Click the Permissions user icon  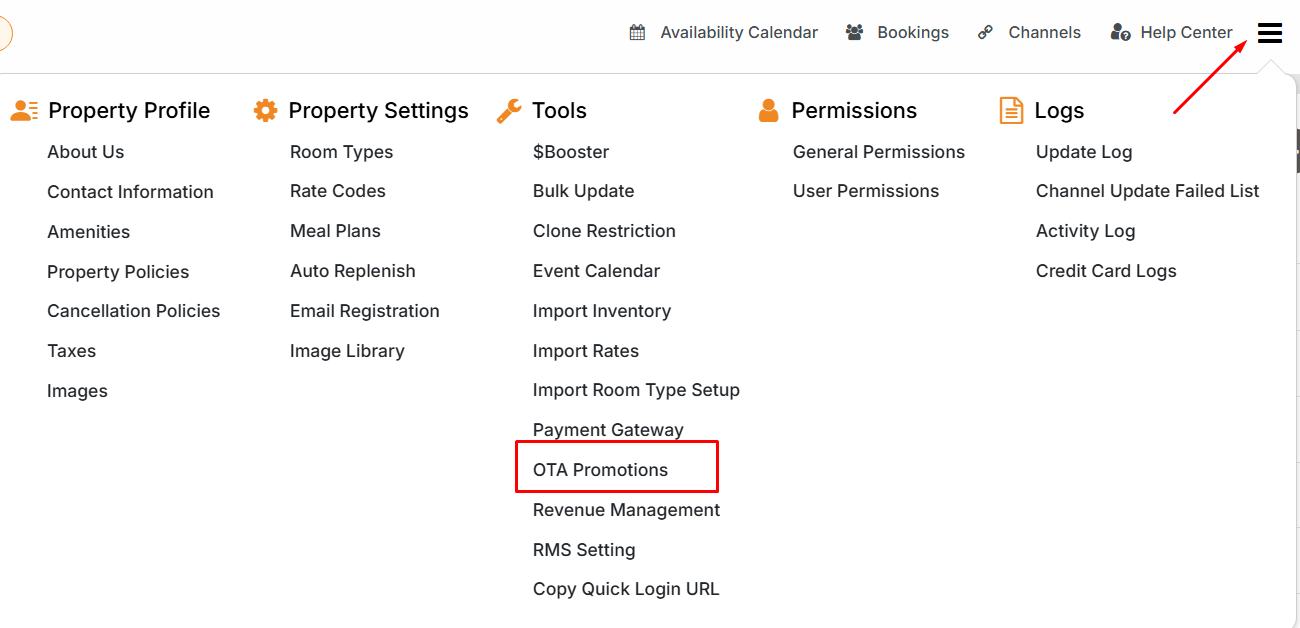[x=768, y=111]
